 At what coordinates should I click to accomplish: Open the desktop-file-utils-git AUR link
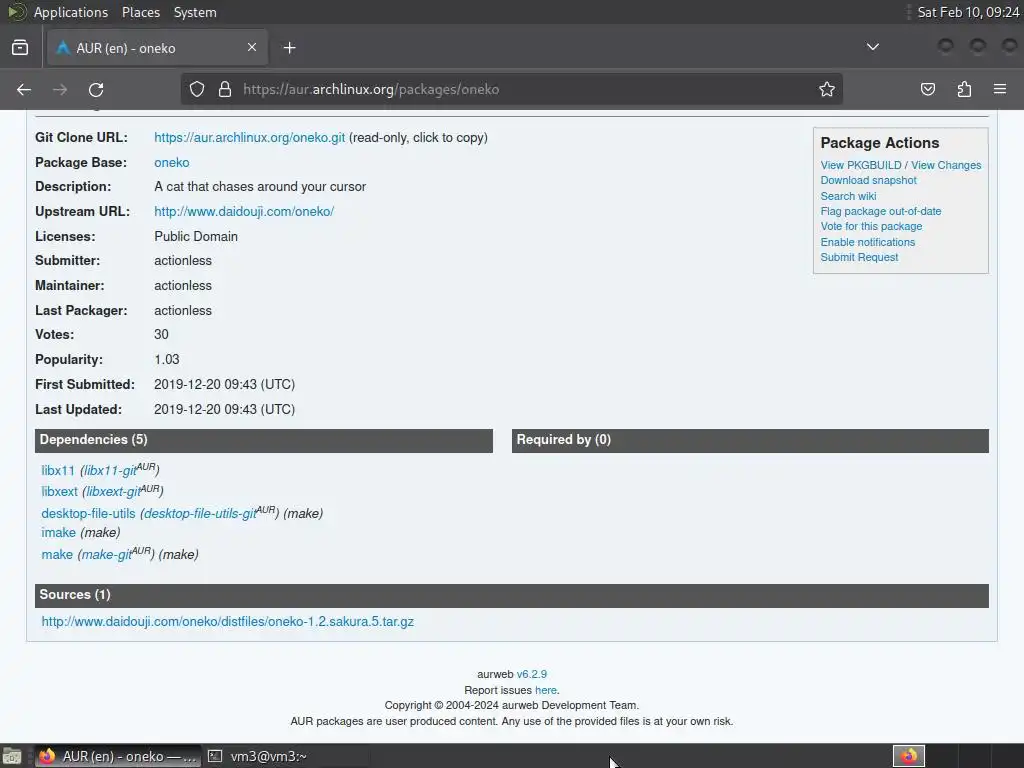[200, 513]
